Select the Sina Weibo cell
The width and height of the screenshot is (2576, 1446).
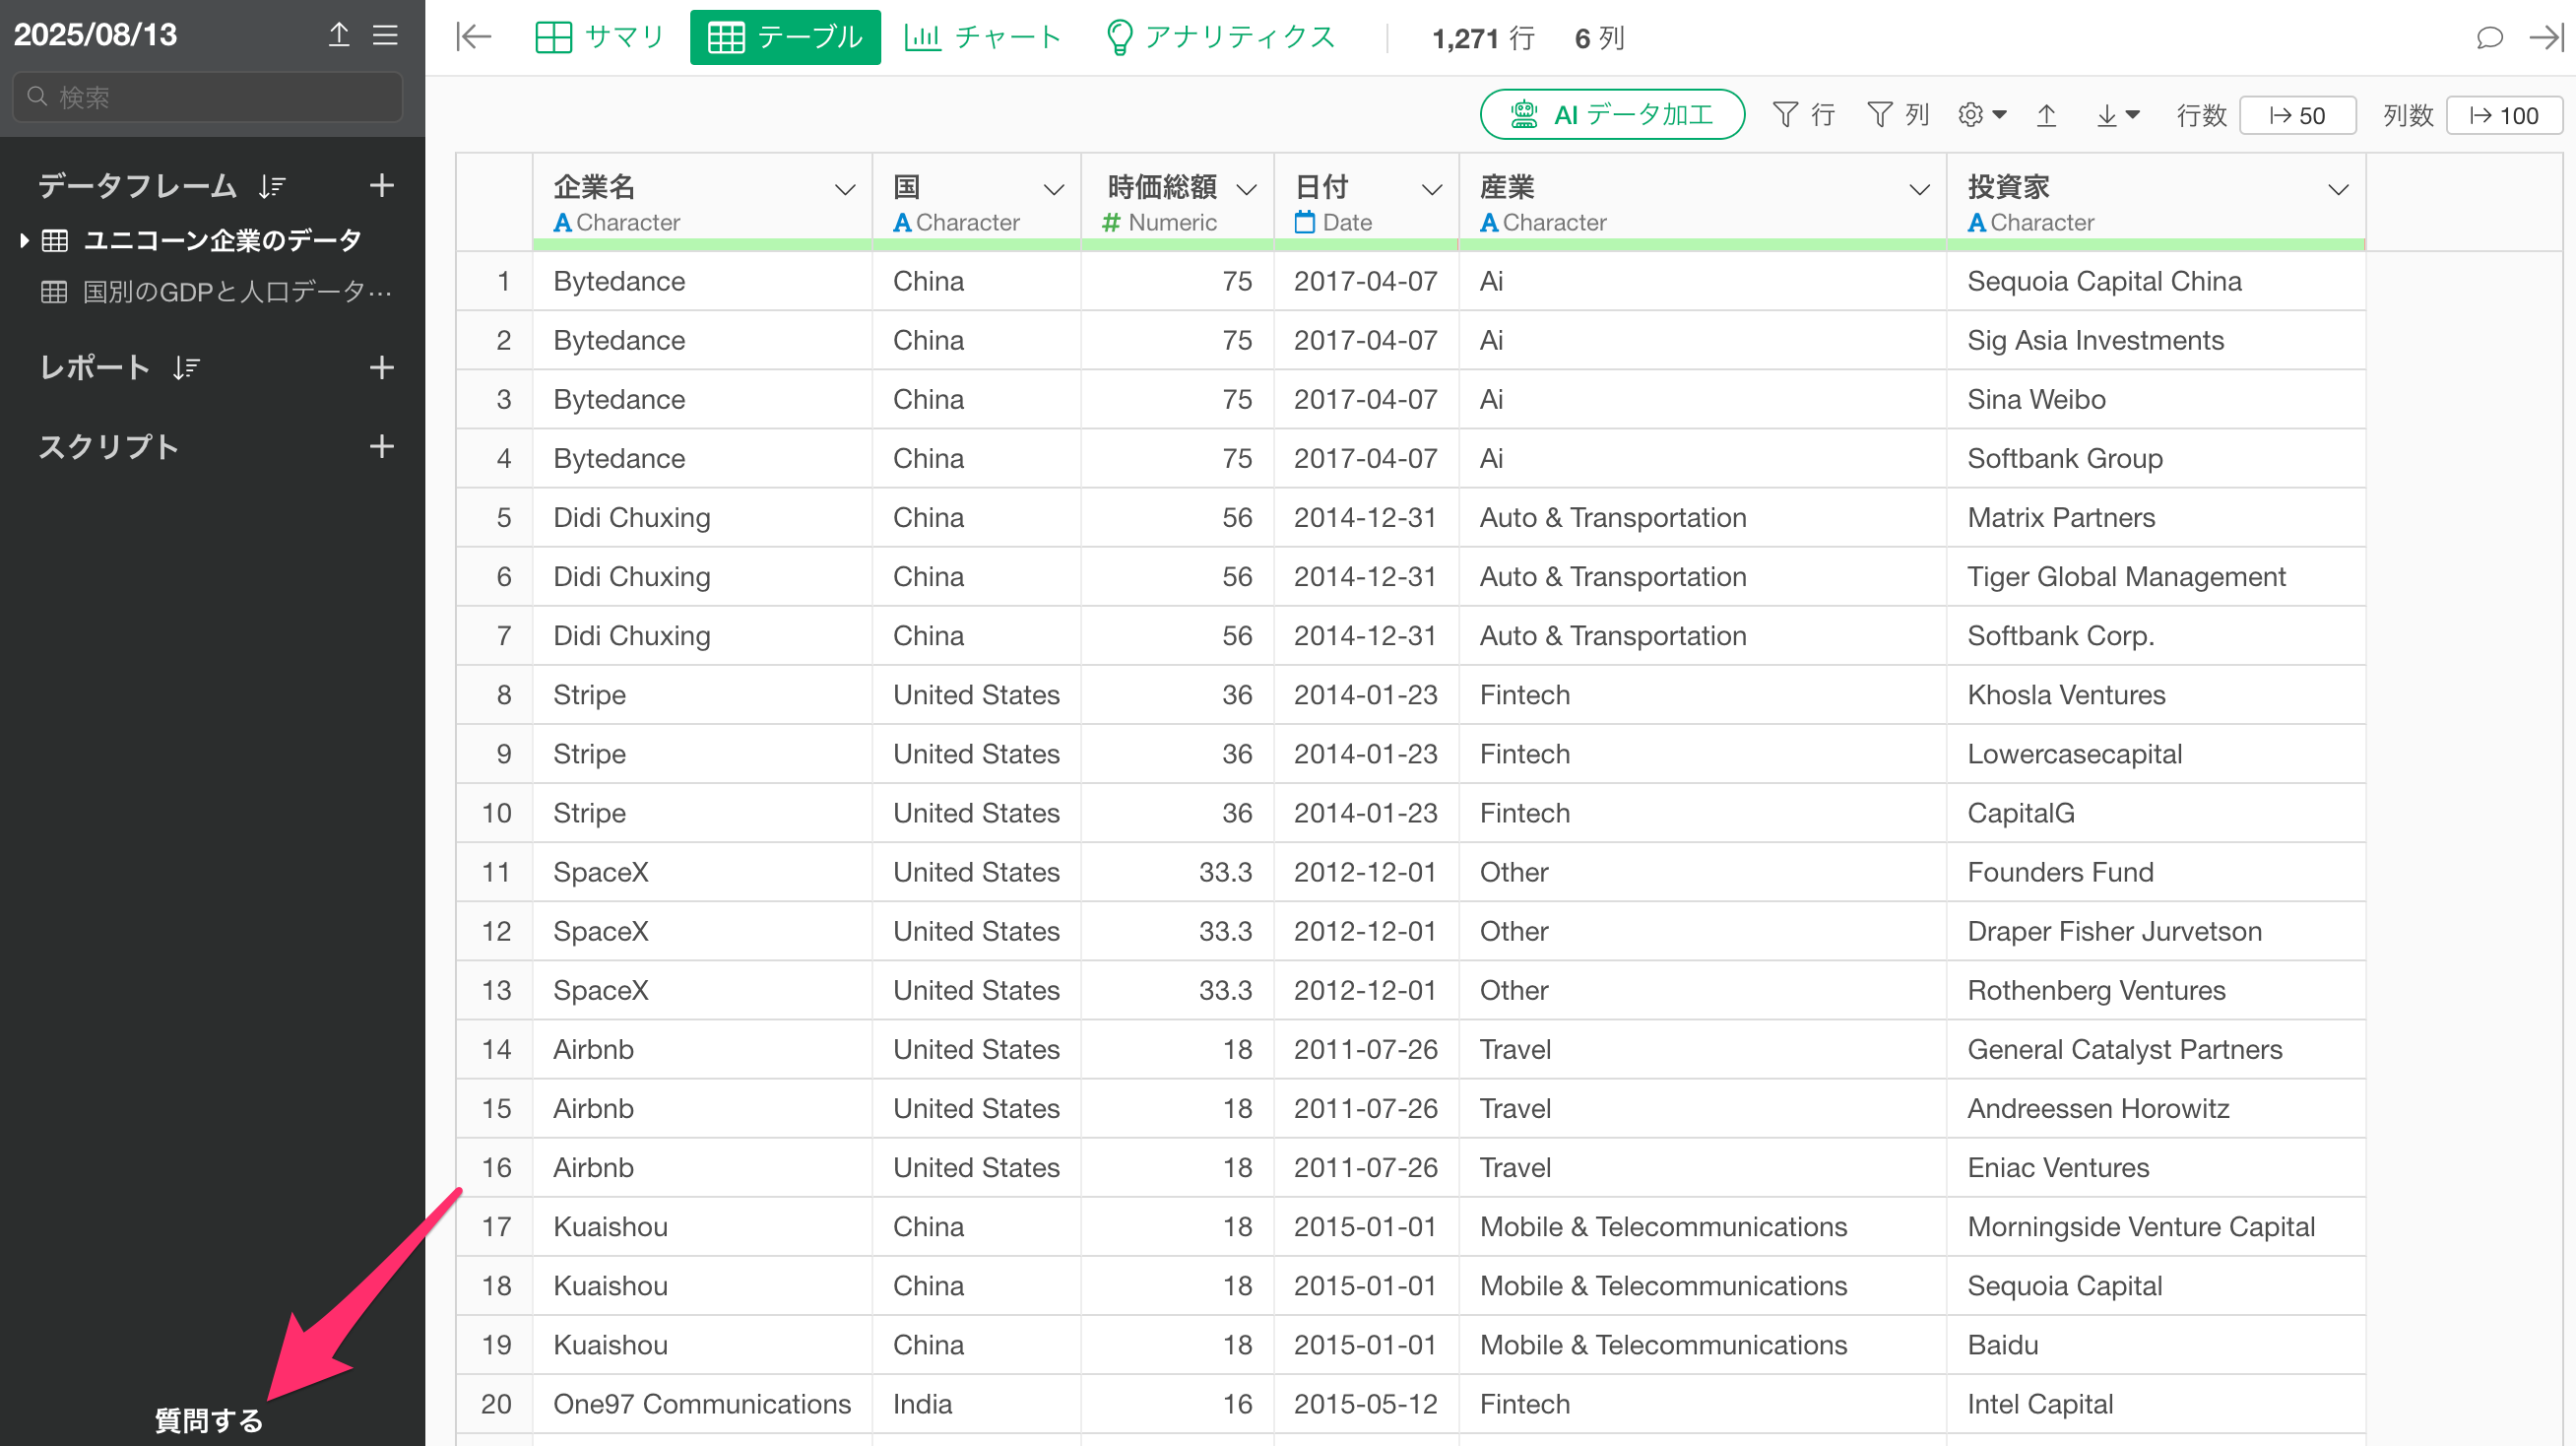pyautogui.click(x=2156, y=399)
